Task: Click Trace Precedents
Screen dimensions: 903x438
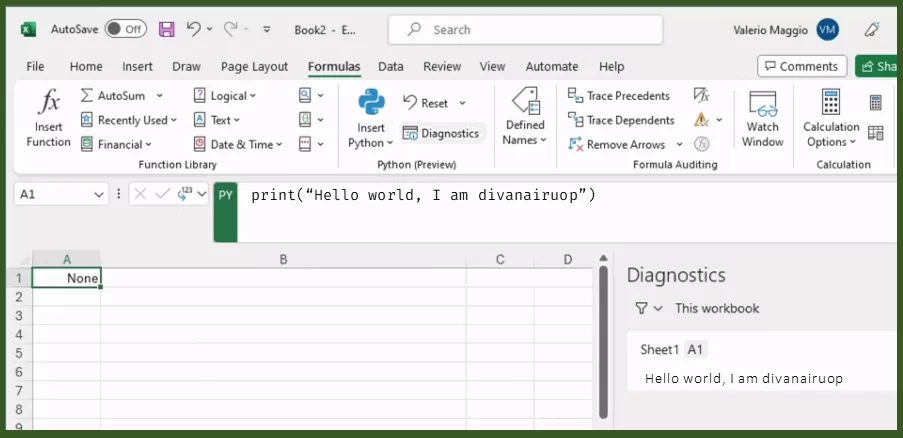Action: pyautogui.click(x=618, y=96)
